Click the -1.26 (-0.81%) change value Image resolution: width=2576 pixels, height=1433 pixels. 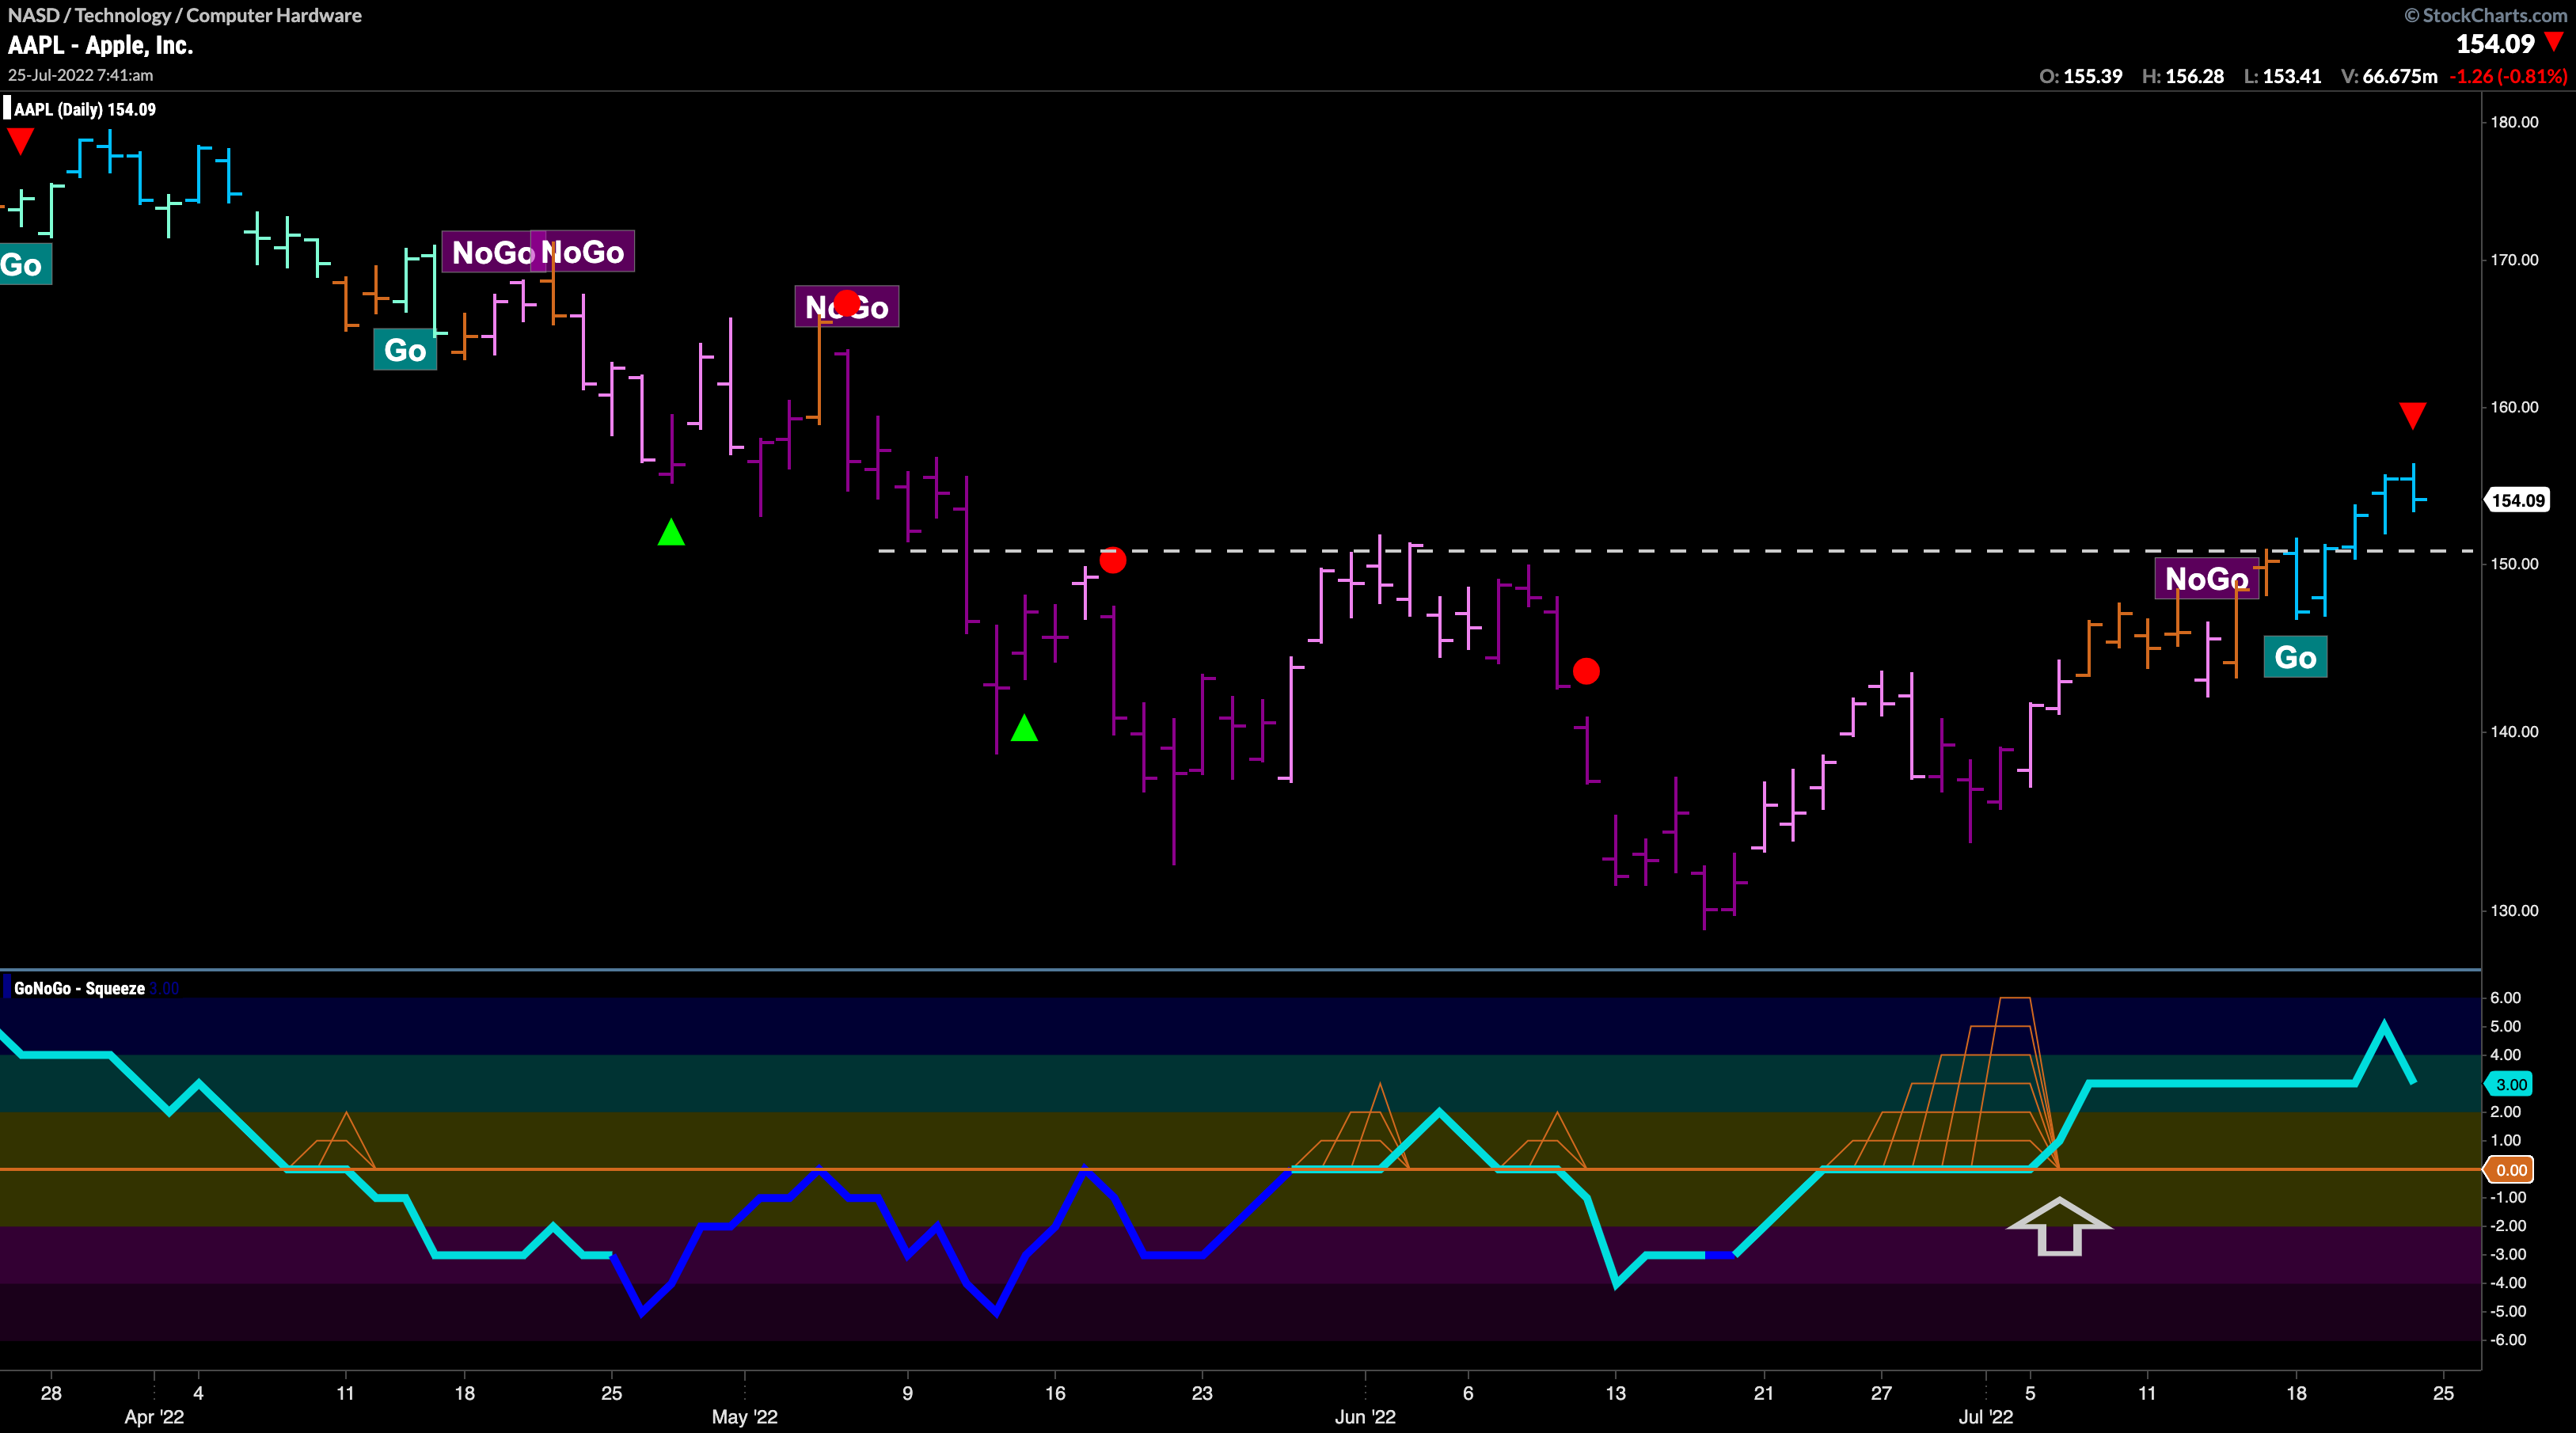2509,76
